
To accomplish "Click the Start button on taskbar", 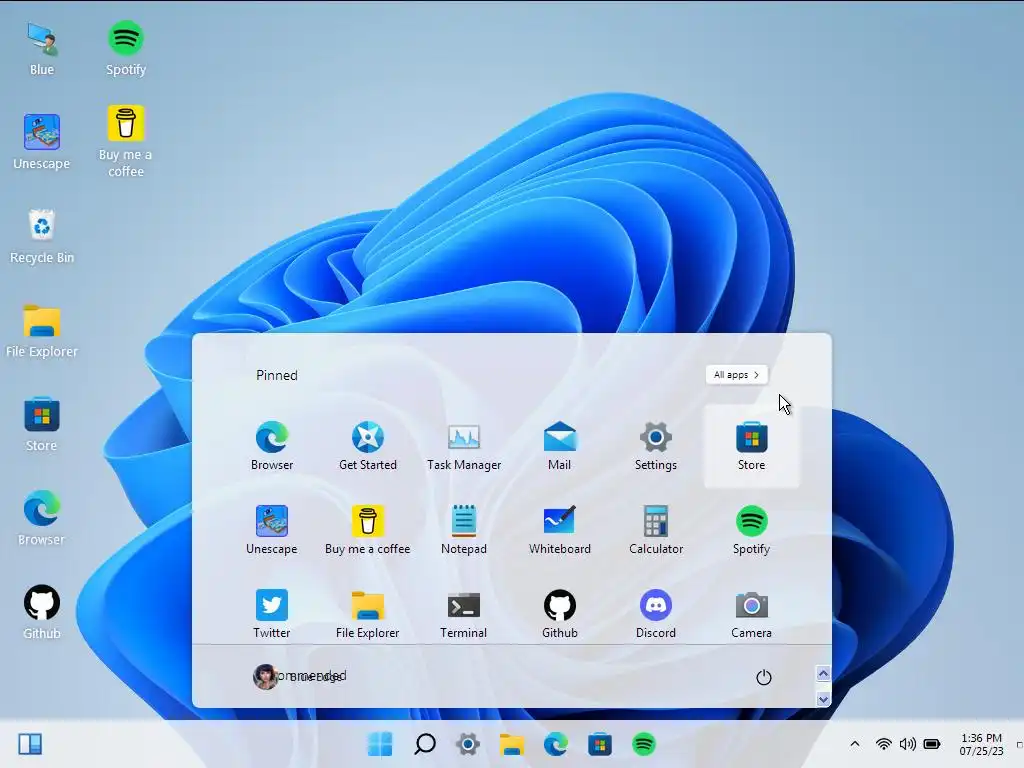I will (380, 744).
